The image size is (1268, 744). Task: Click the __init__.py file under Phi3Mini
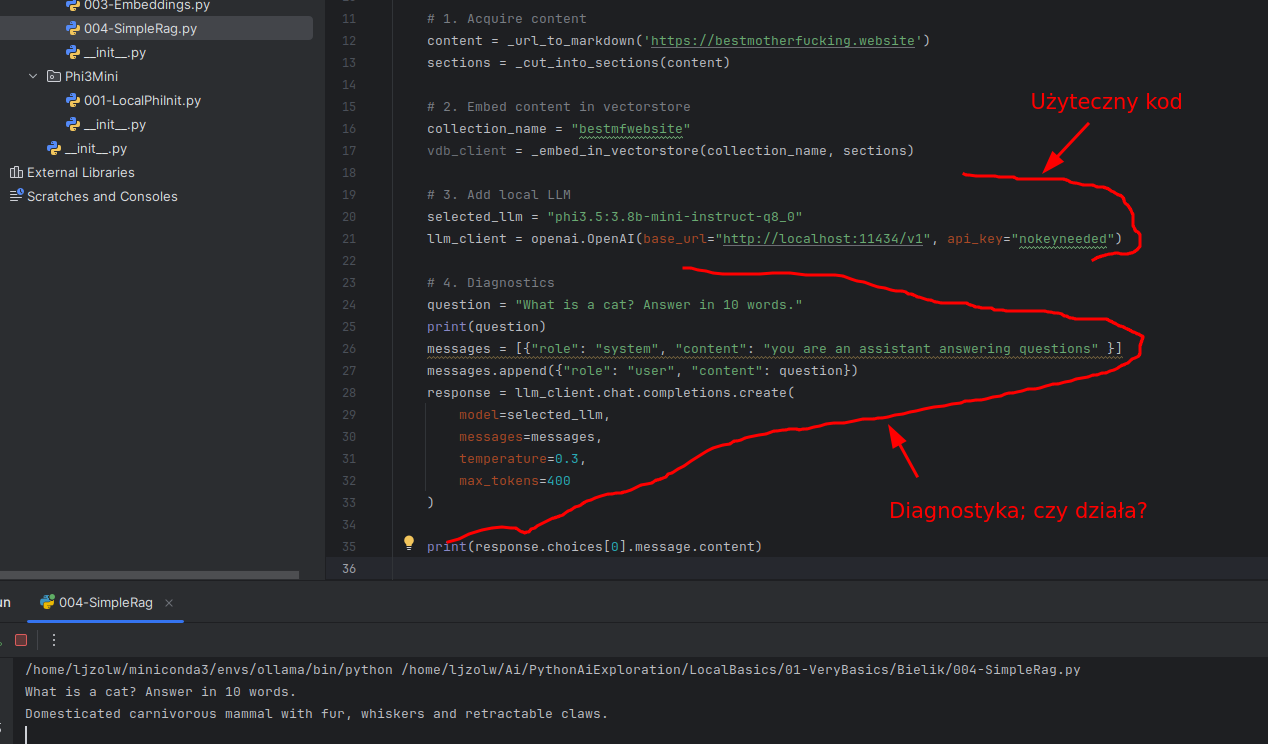(115, 125)
